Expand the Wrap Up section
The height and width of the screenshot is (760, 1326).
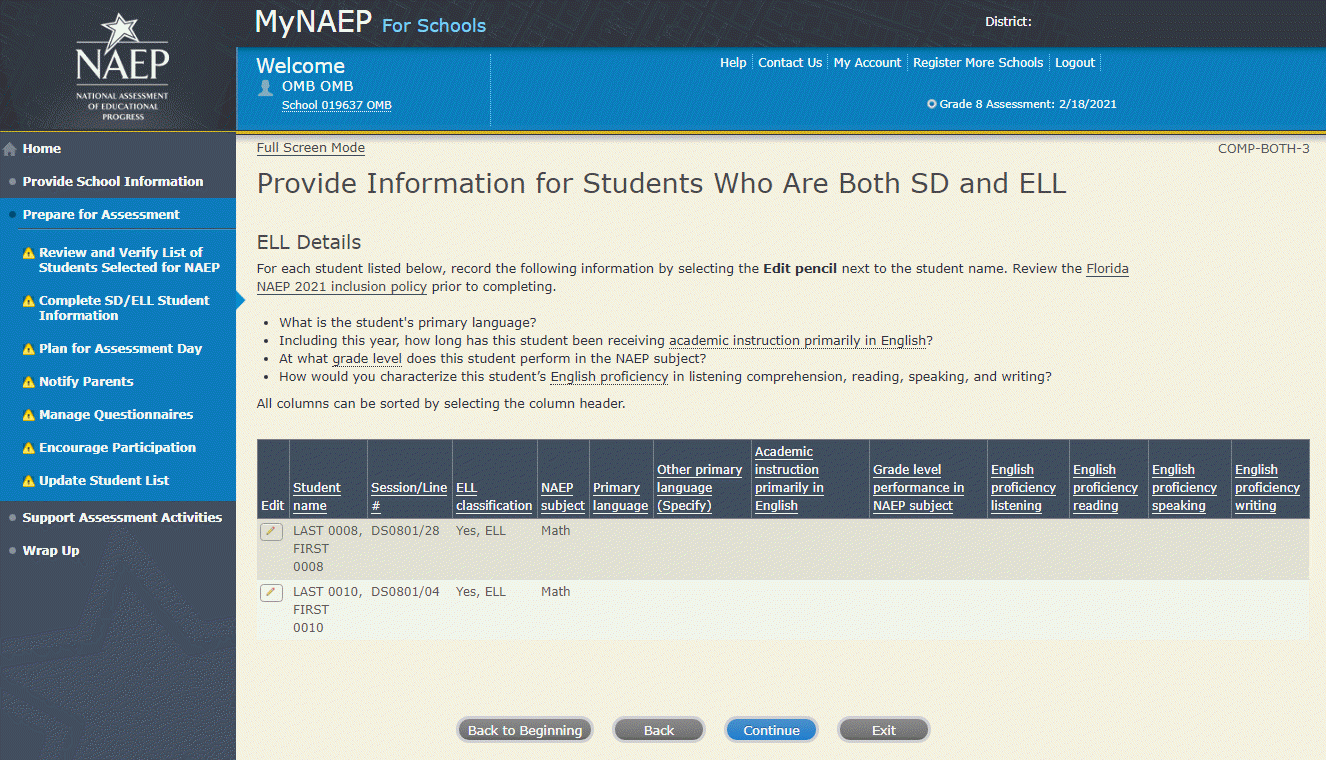pos(50,551)
